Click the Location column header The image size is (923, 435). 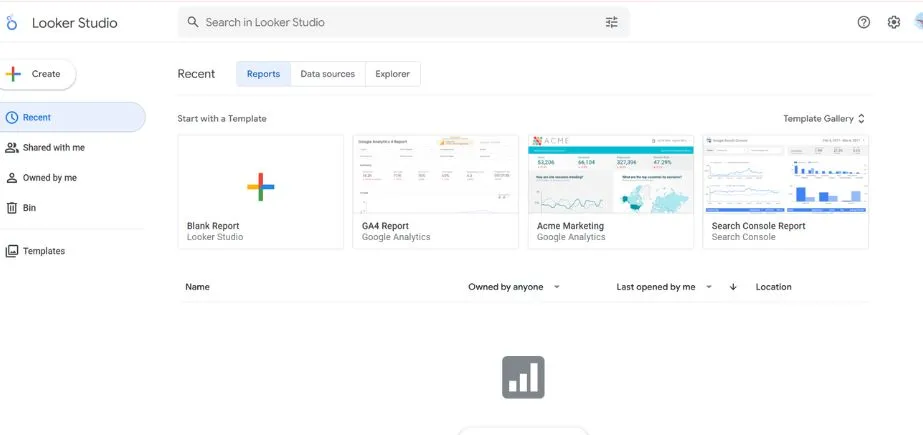[x=773, y=287]
